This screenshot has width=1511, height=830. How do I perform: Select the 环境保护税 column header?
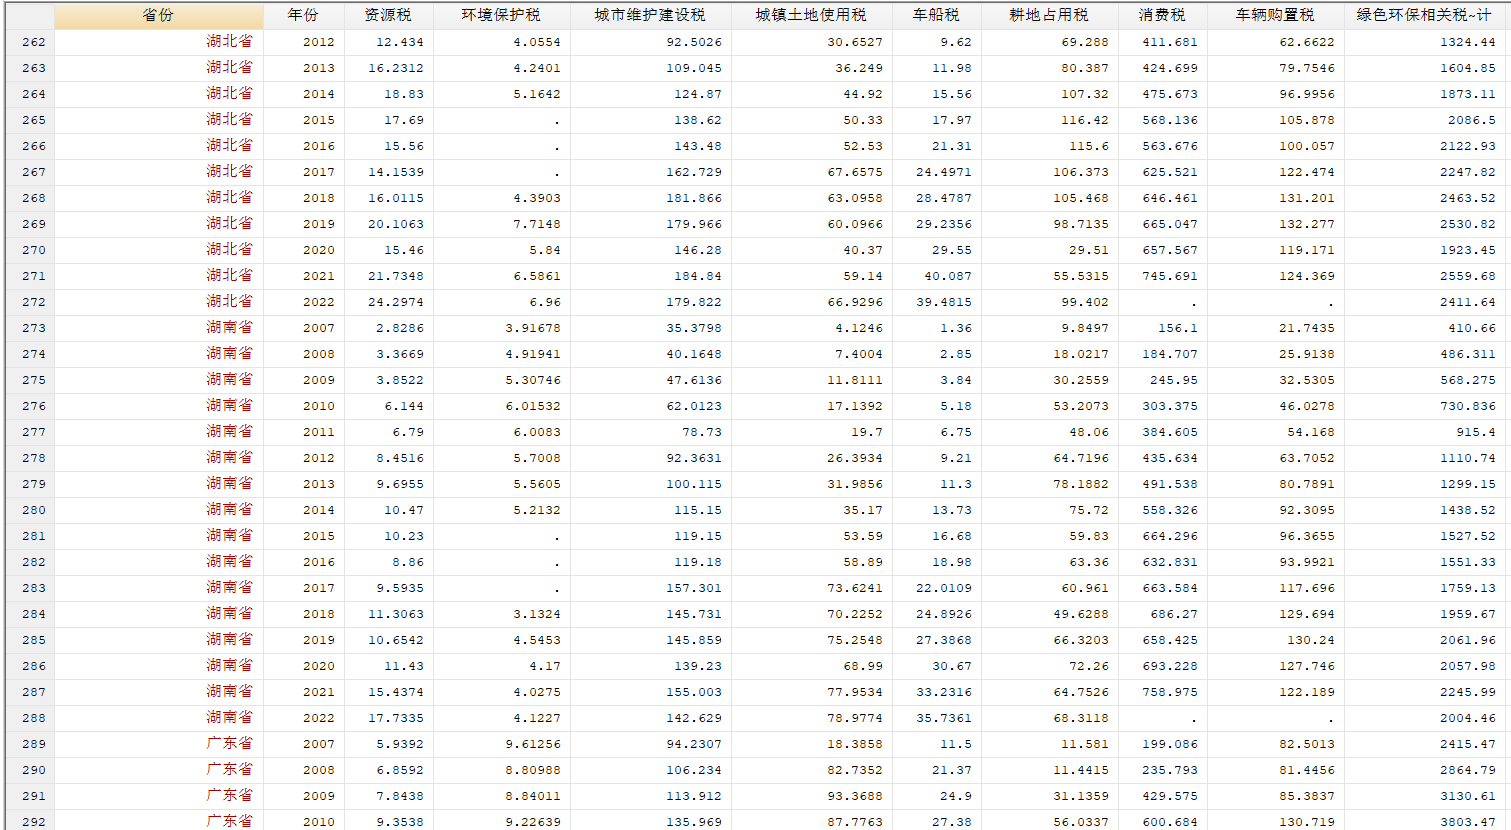(x=501, y=15)
